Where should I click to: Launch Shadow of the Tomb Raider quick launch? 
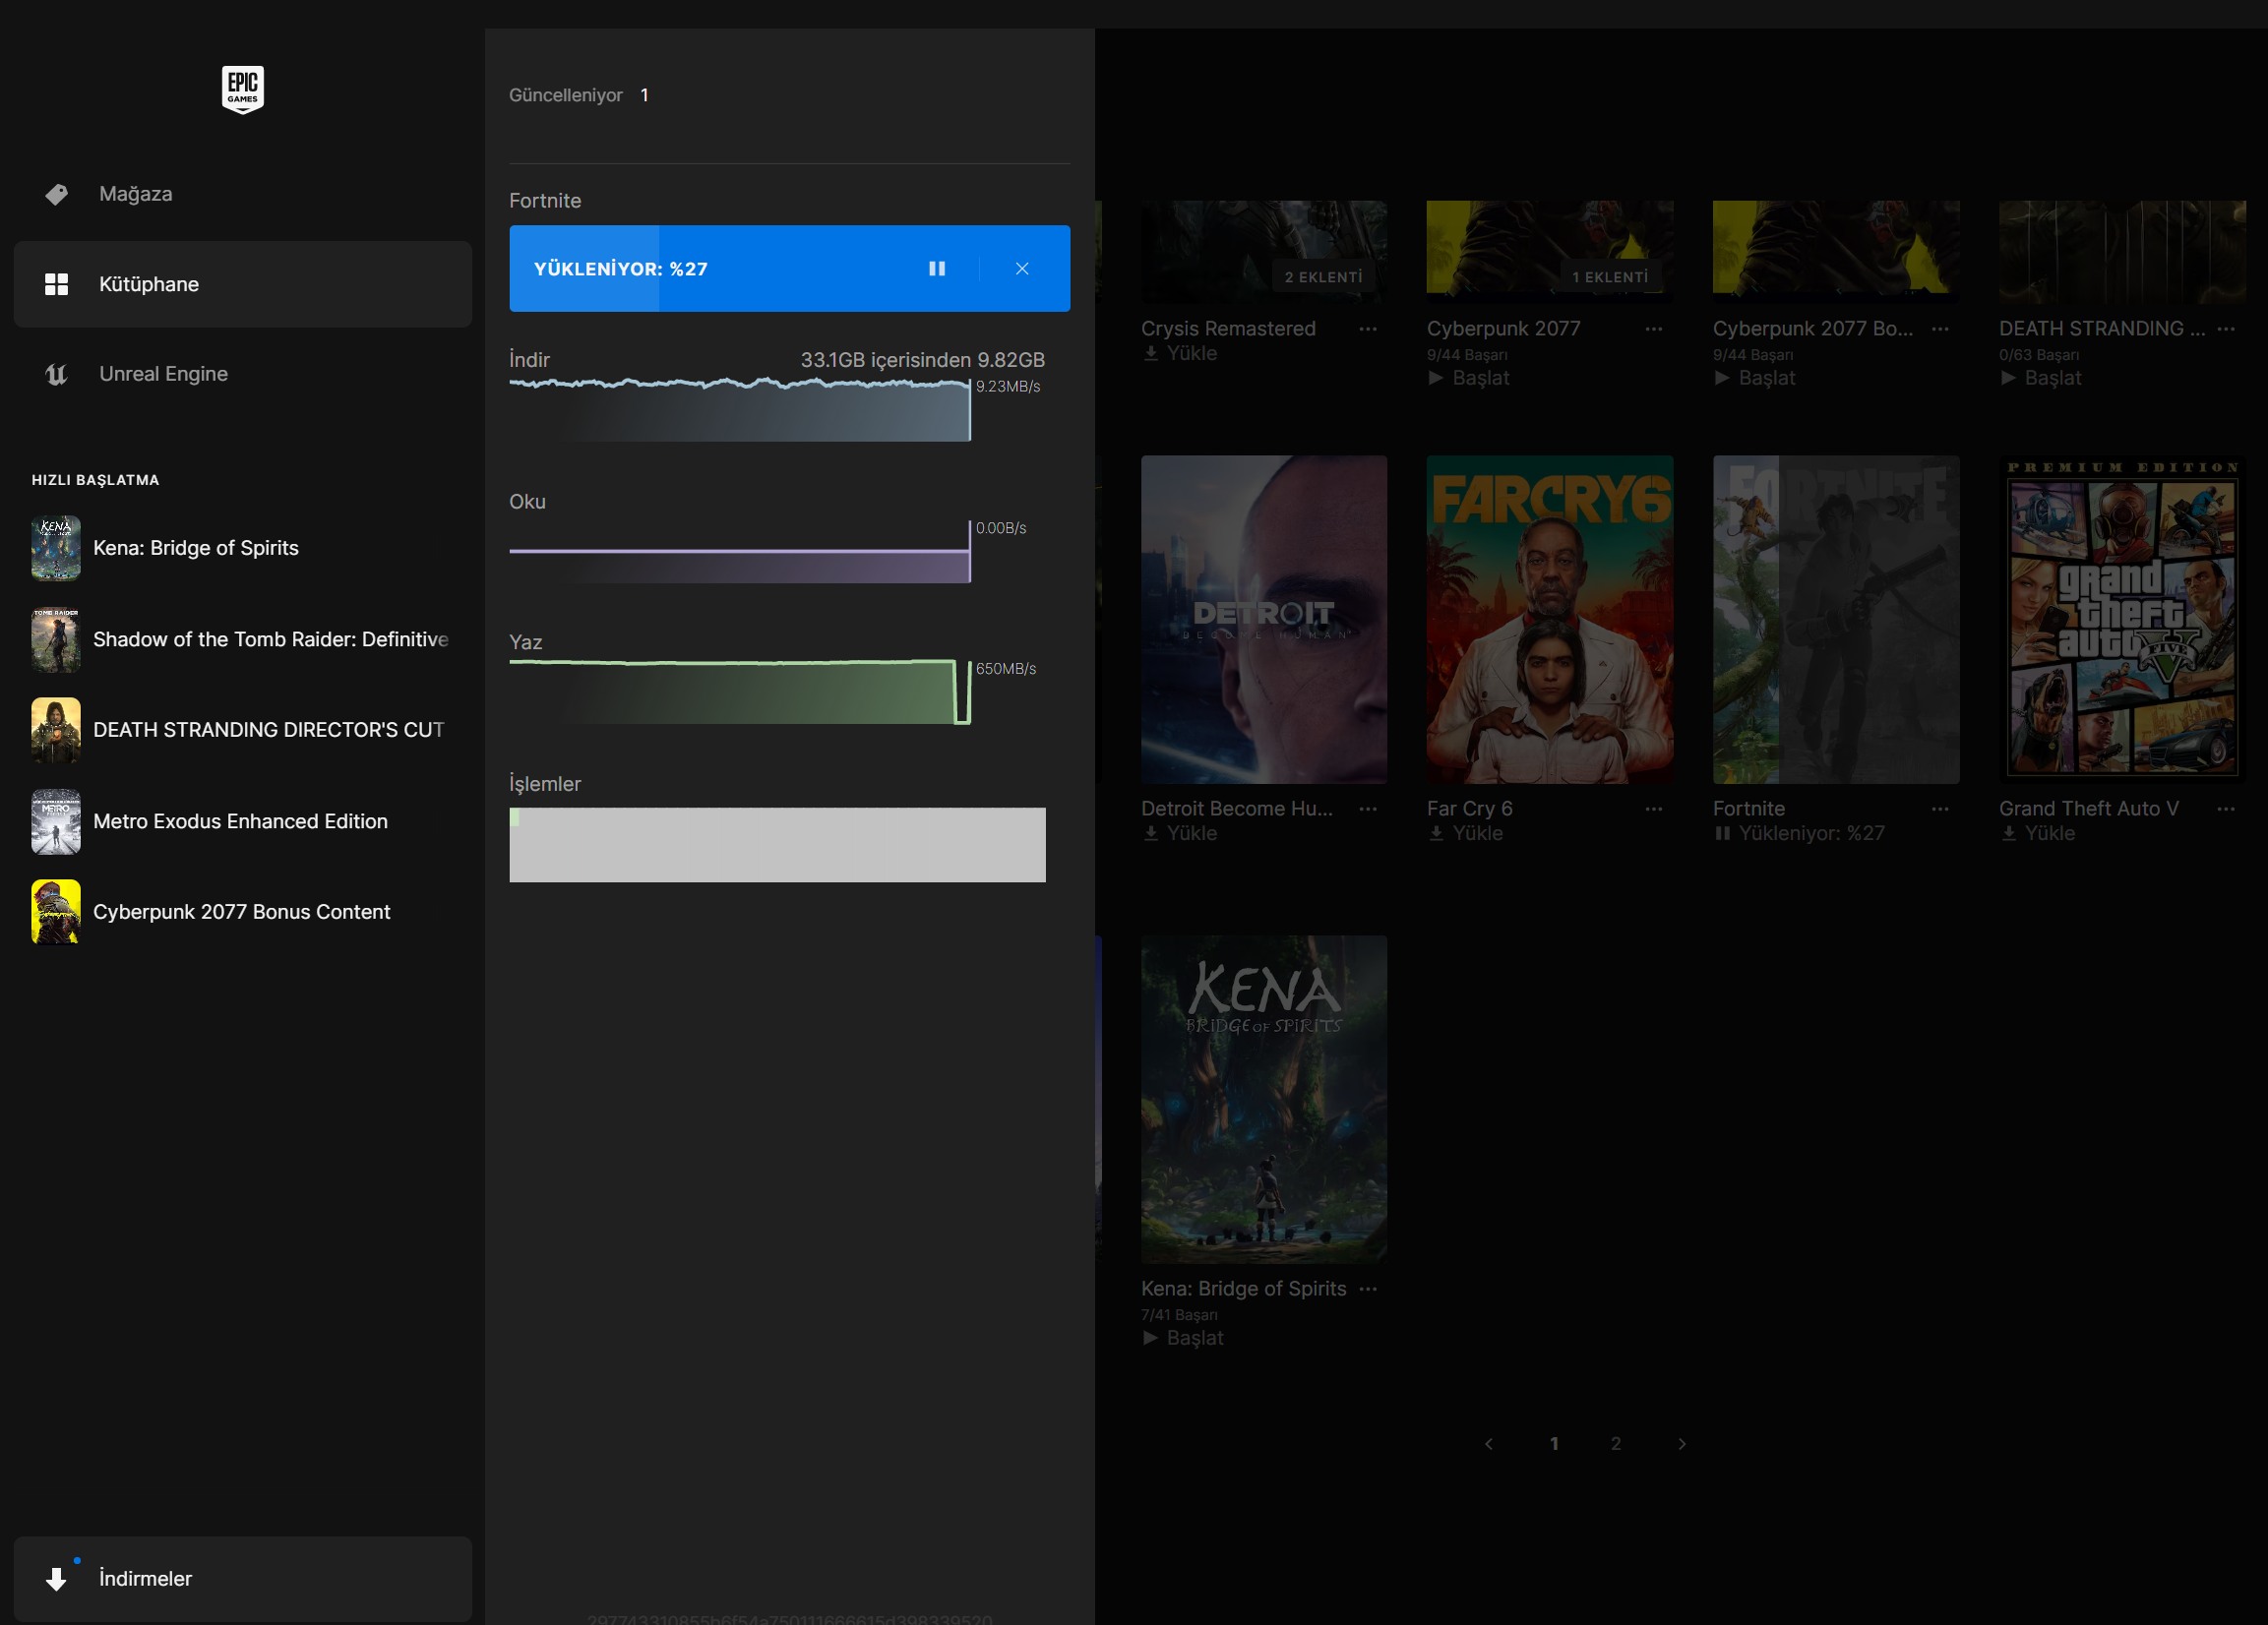(242, 639)
